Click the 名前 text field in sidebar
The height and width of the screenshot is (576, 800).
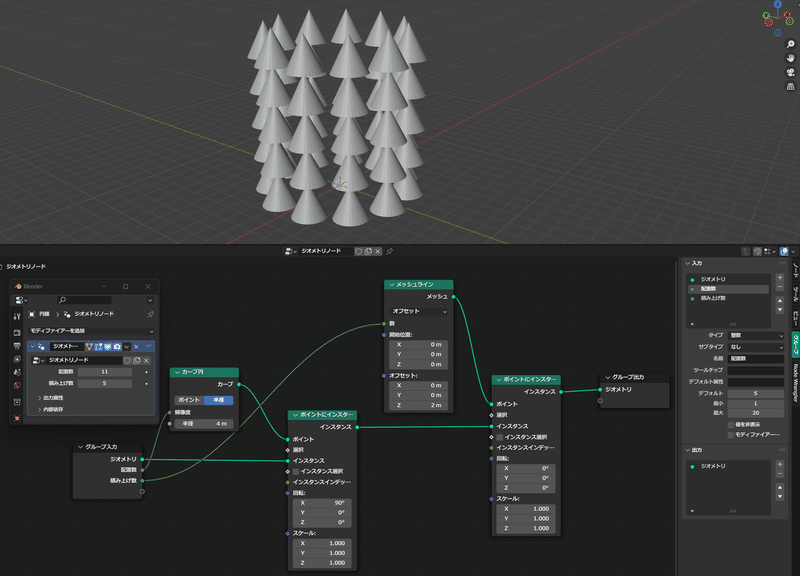pyautogui.click(x=756, y=359)
